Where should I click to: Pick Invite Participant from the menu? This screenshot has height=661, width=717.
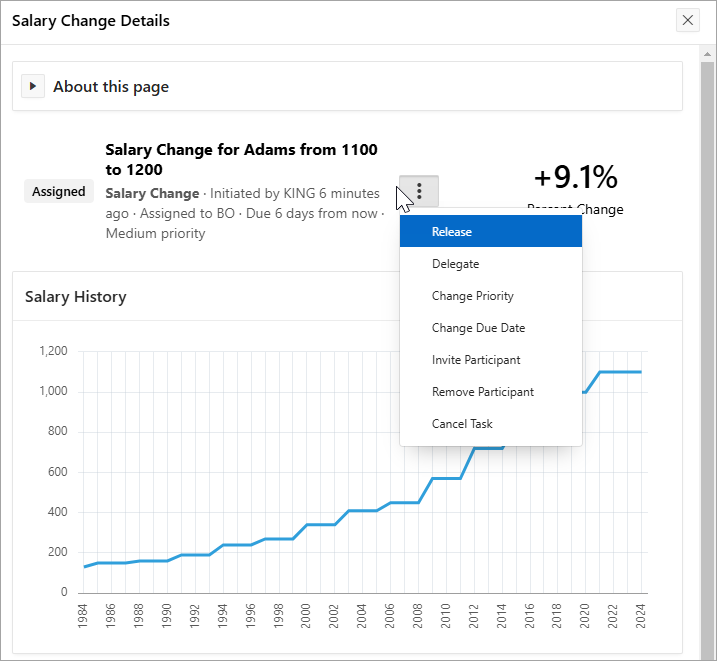476,360
